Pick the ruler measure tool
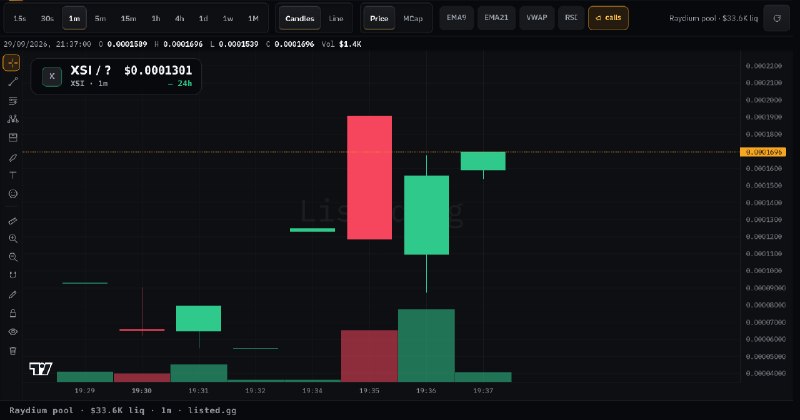Screen dimensions: 800x420 13,221
